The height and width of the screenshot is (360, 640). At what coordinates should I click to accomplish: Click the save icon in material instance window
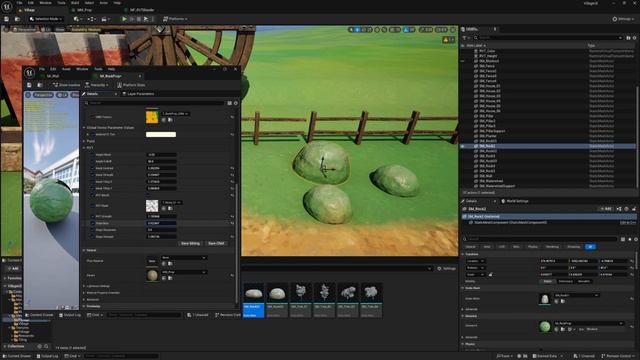point(29,85)
